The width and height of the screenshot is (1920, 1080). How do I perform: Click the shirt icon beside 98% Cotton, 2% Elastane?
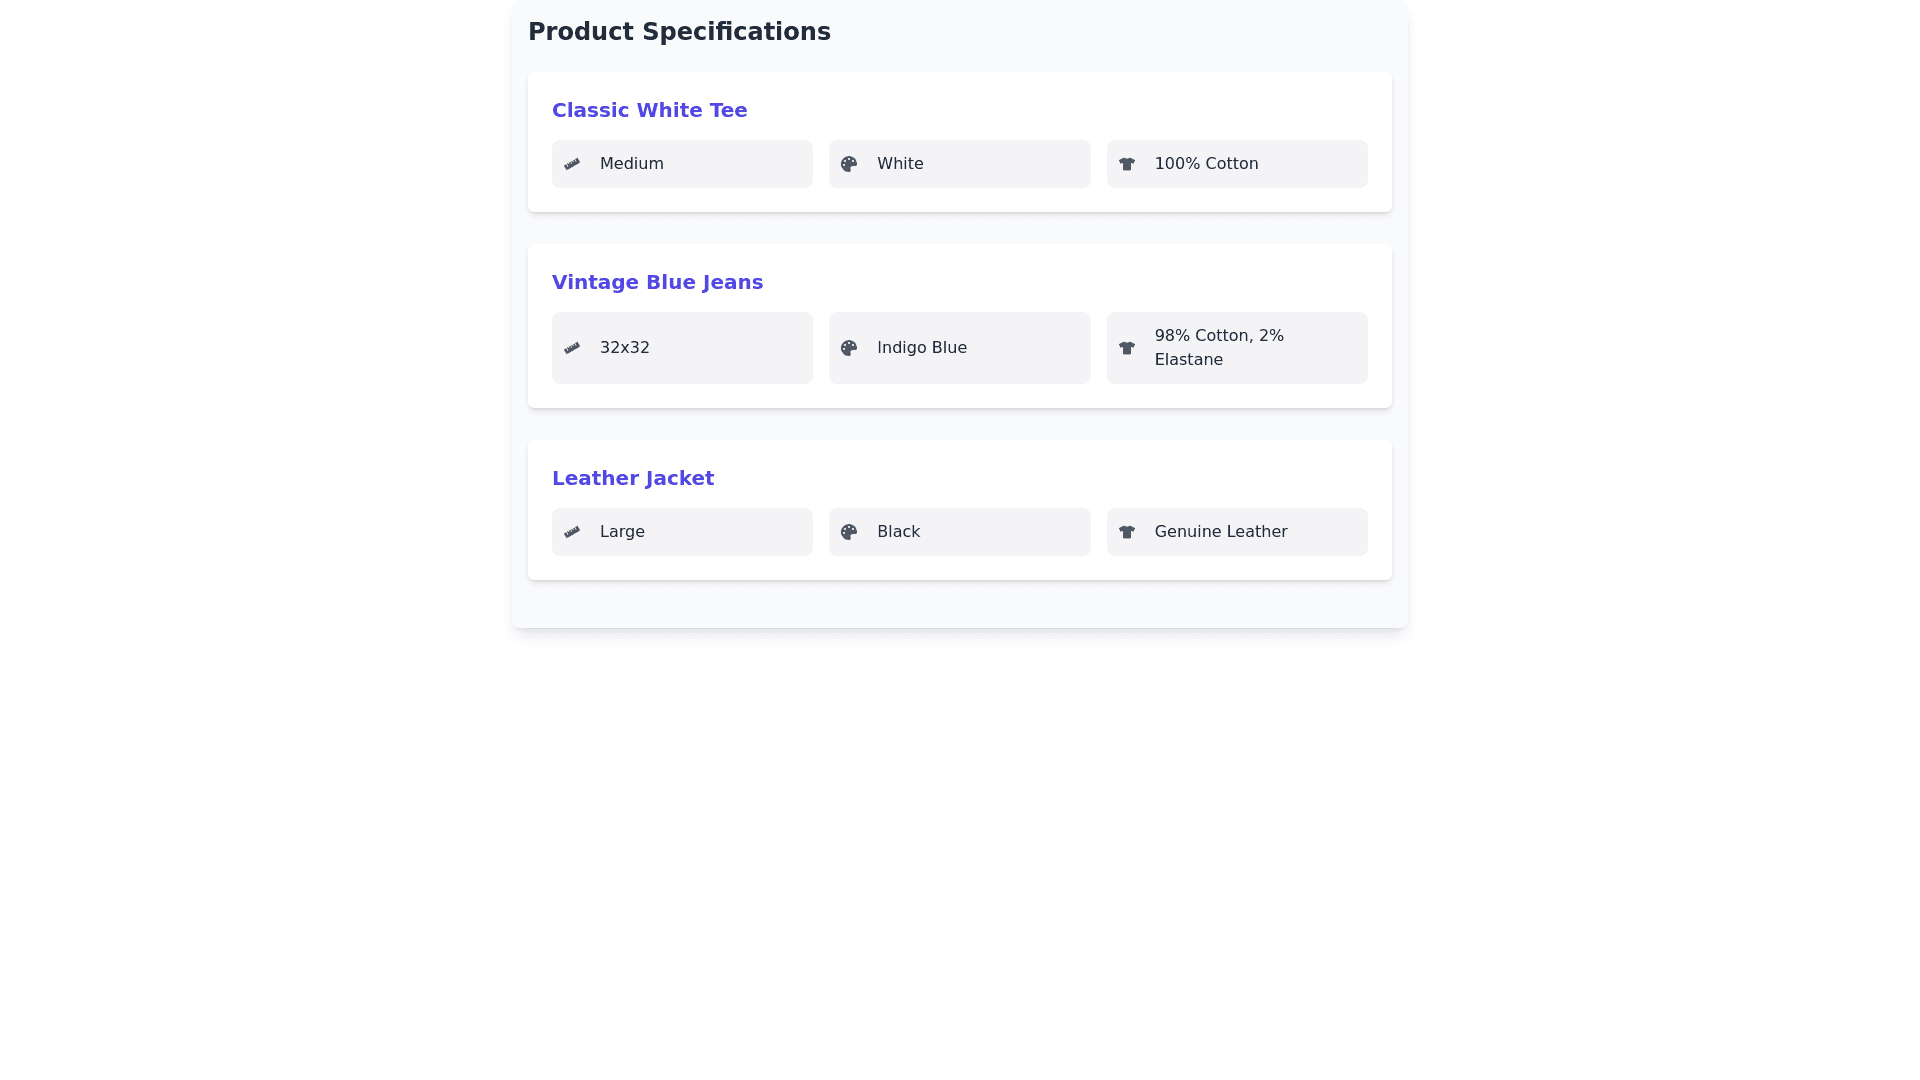tap(1127, 348)
